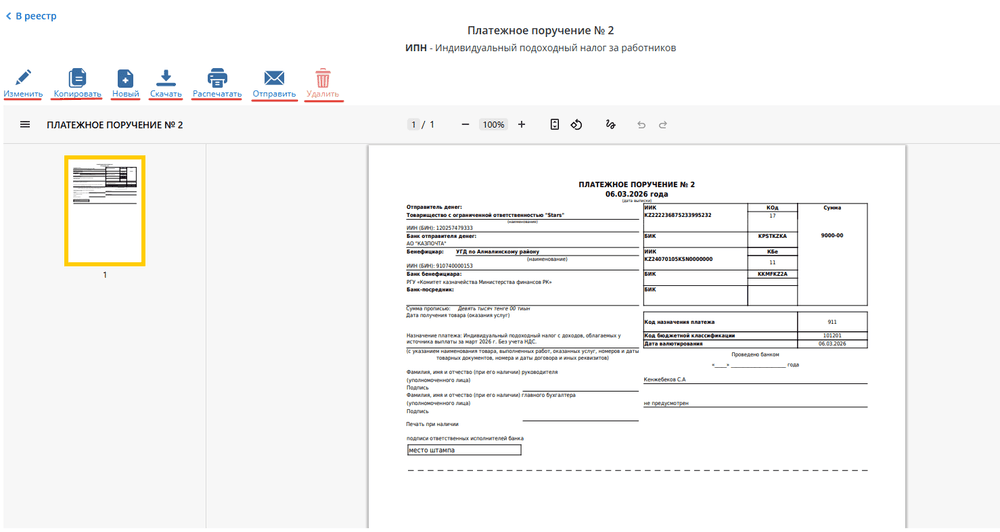Create new document with Новый icon
The height and width of the screenshot is (532, 1000).
125,78
